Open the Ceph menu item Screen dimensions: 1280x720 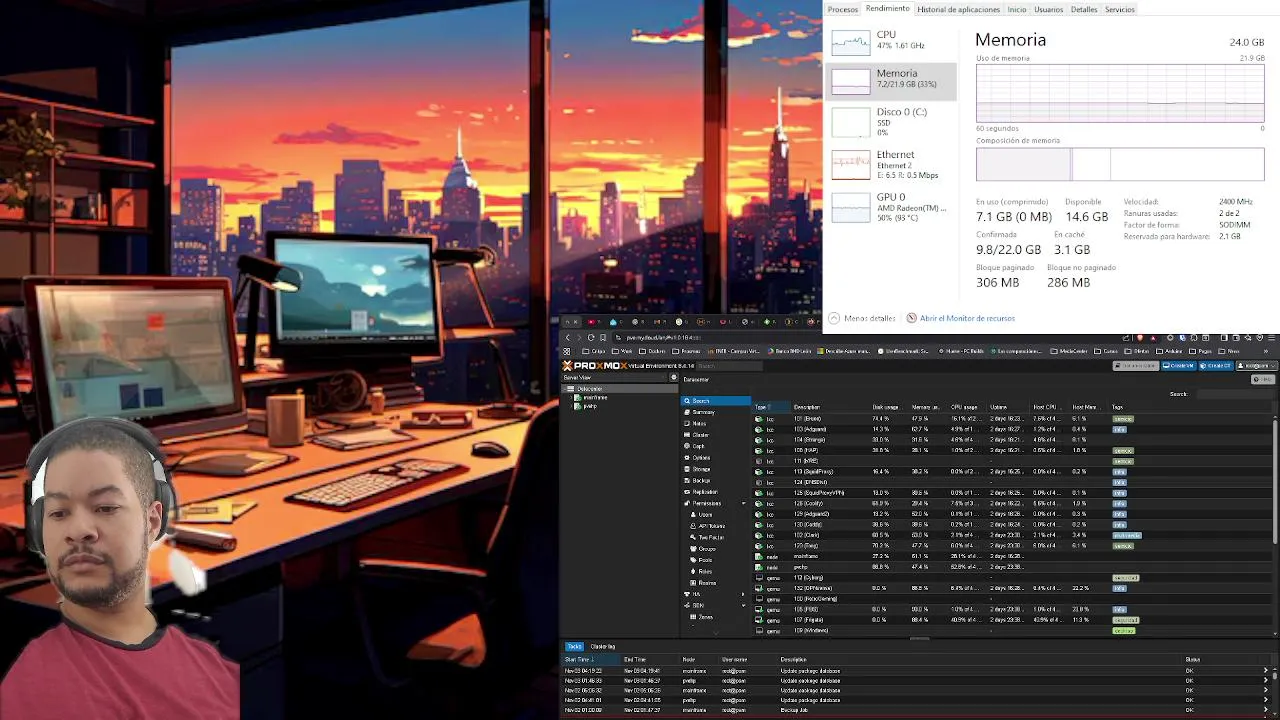point(716,446)
